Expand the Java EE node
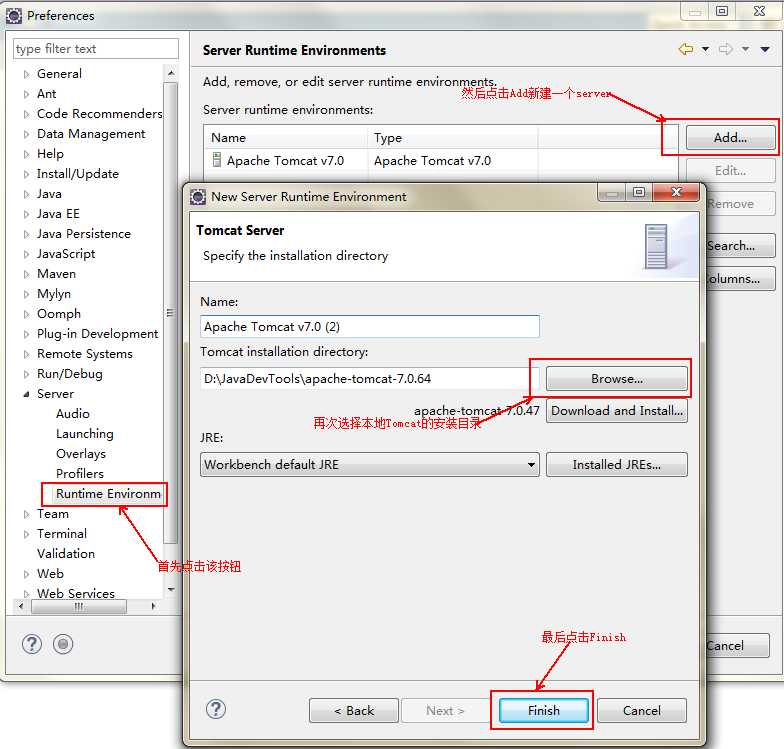The width and height of the screenshot is (784, 749). [26, 214]
